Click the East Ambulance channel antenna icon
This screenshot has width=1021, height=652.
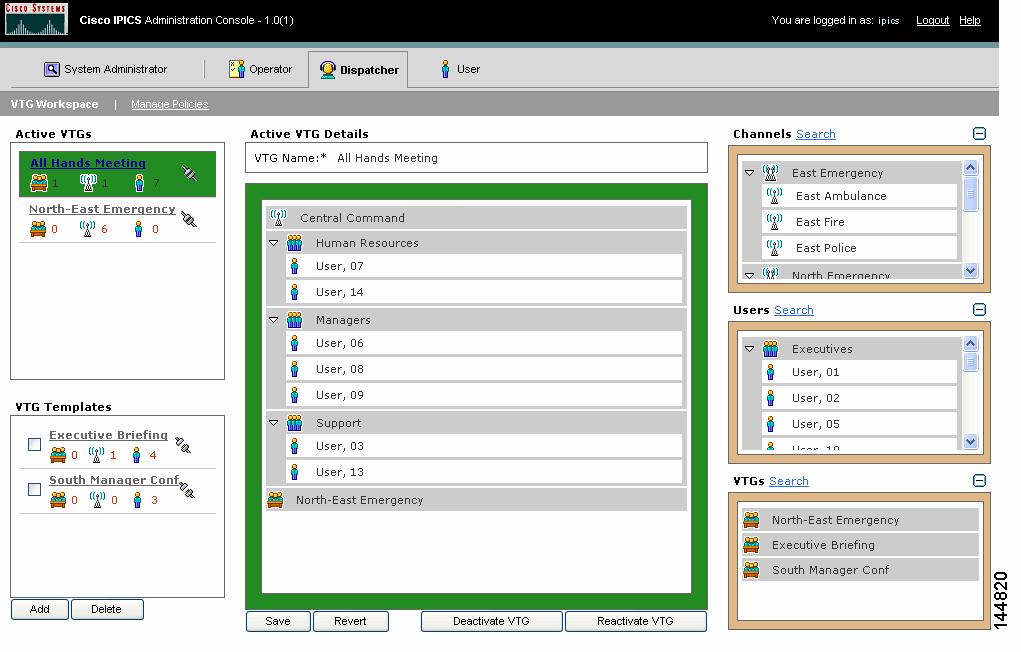tap(774, 195)
